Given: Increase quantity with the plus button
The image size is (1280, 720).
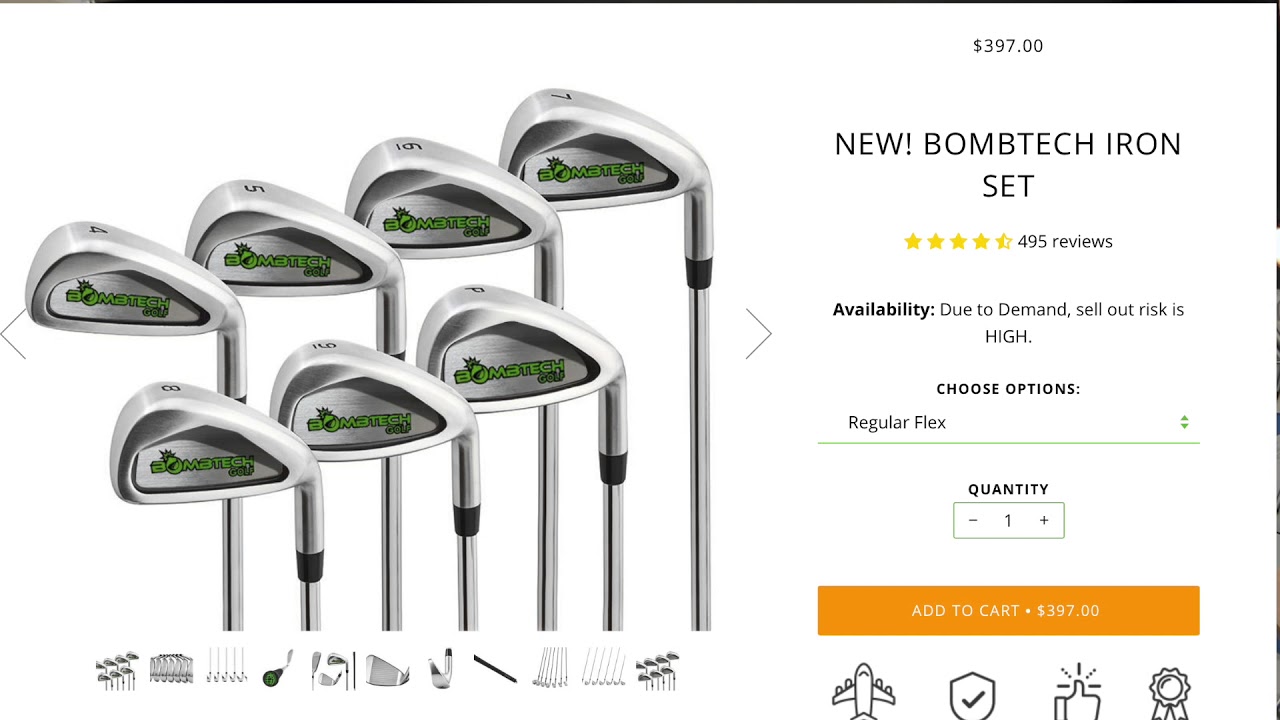Looking at the screenshot, I should pyautogui.click(x=1044, y=520).
